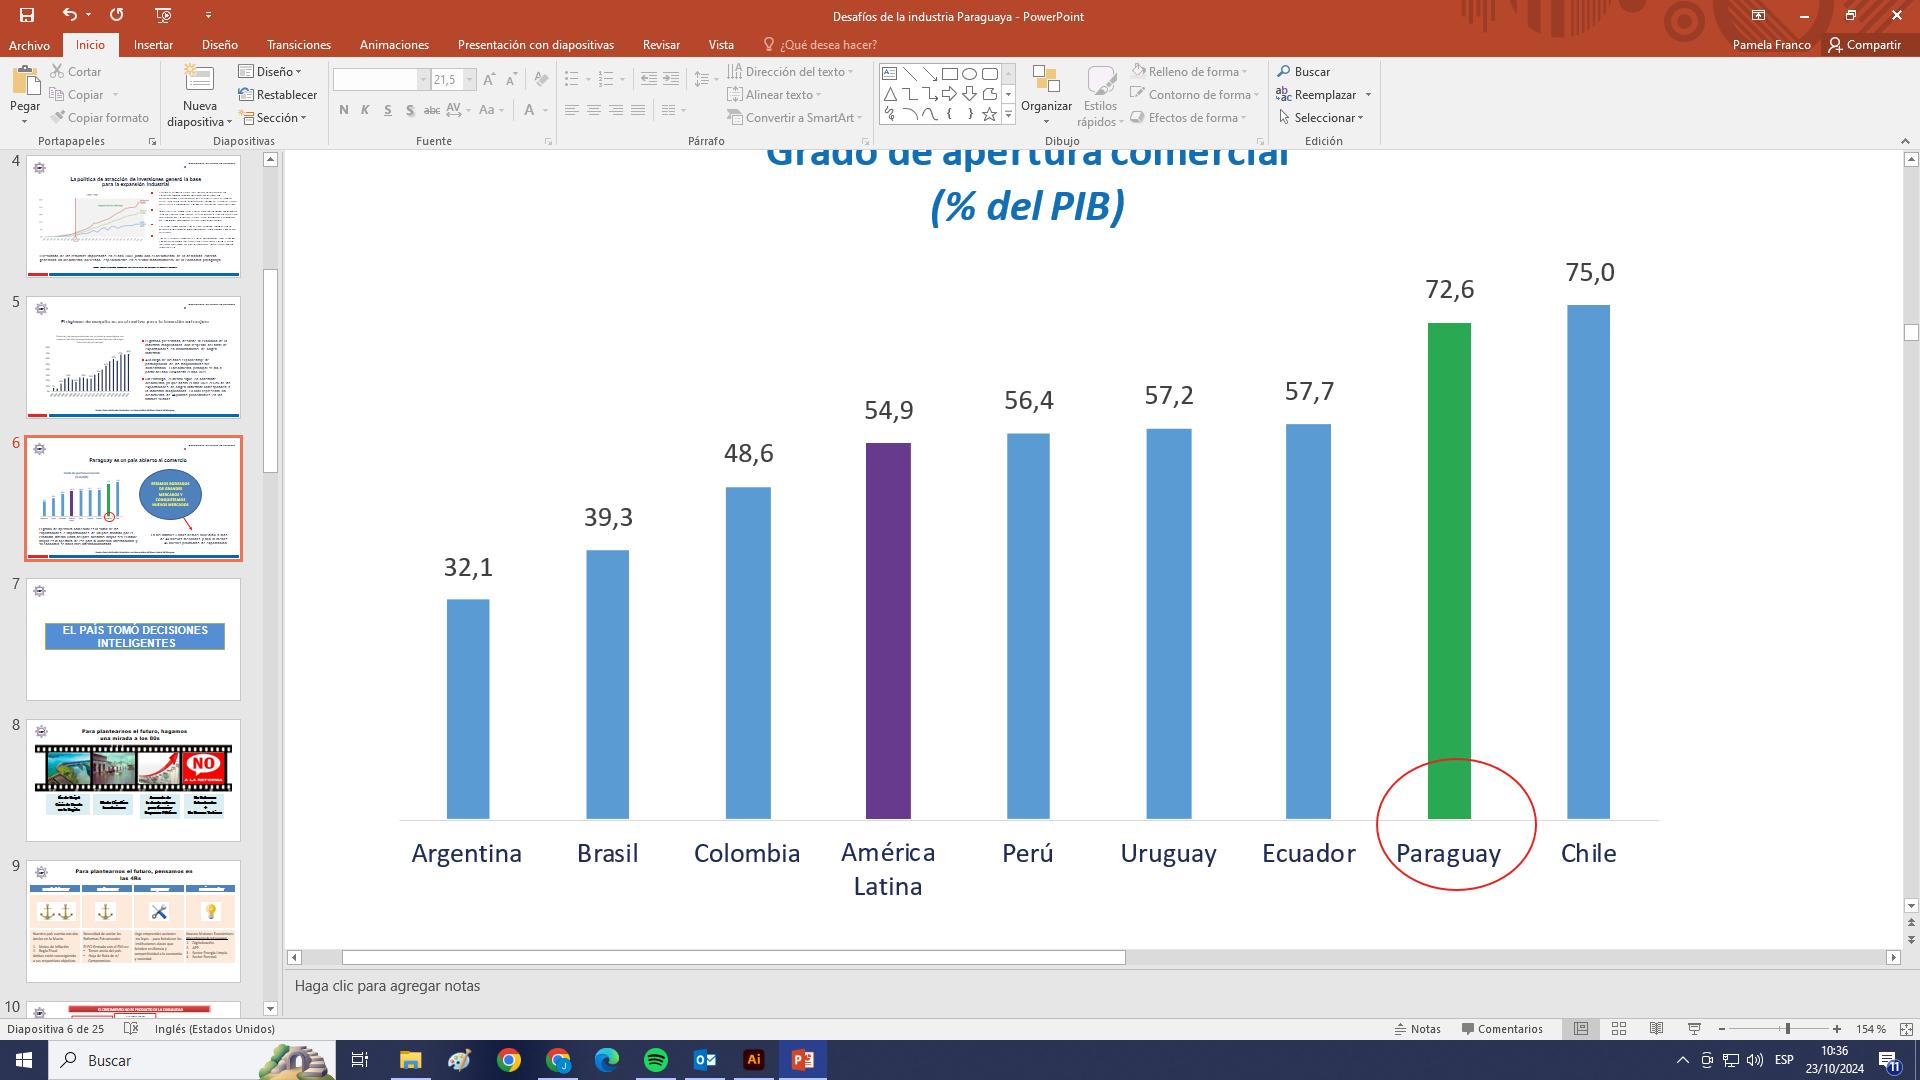Open Spotify from the taskbar
Image resolution: width=1920 pixels, height=1080 pixels.
point(656,1060)
